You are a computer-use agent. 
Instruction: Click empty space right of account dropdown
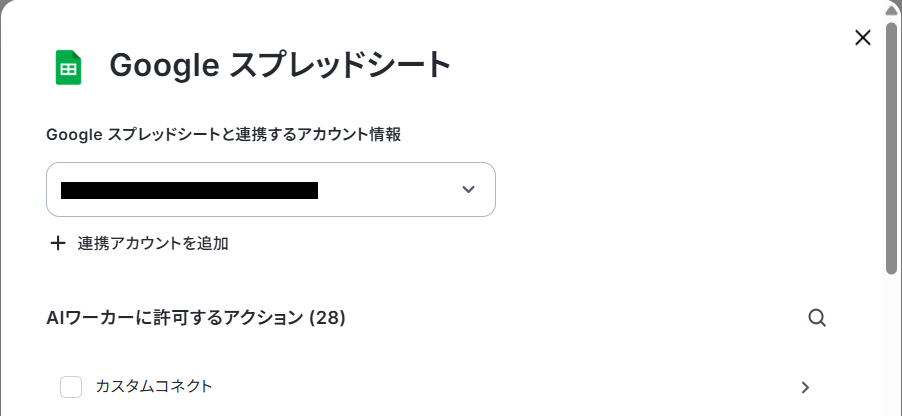(x=662, y=190)
